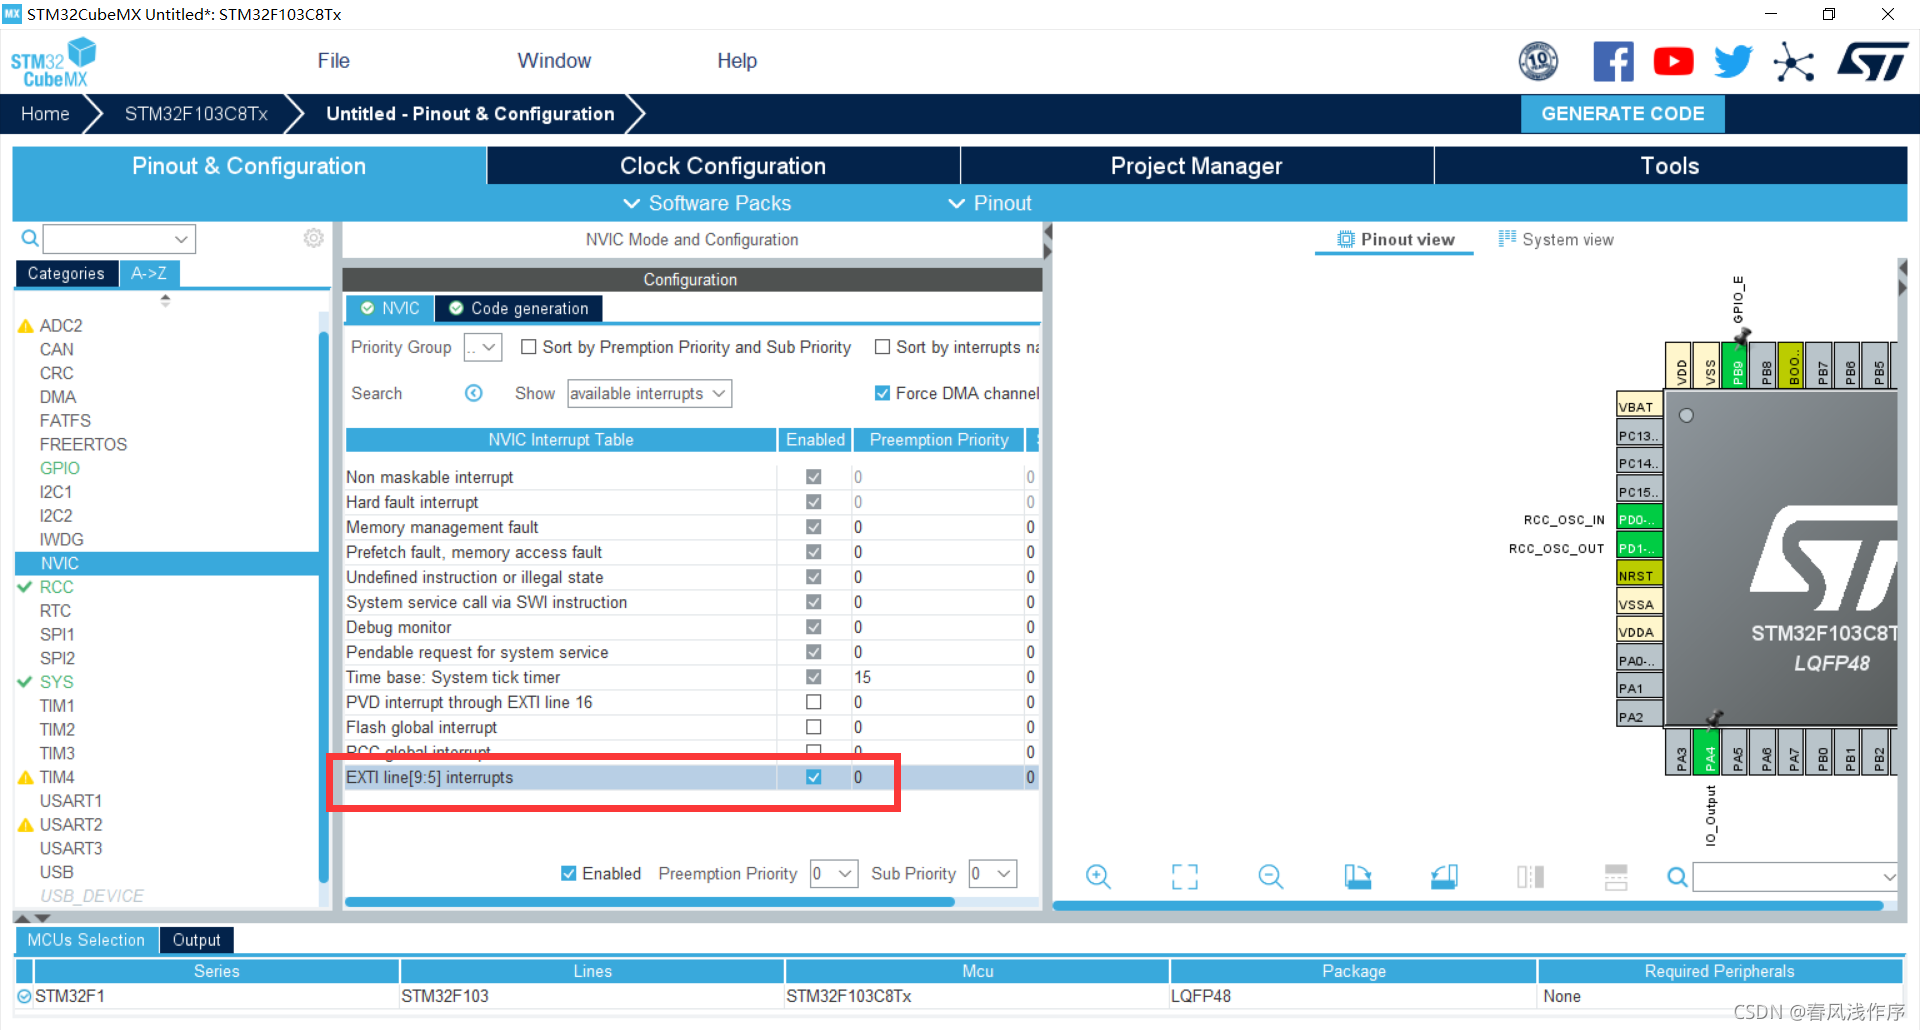Go to Home breadcrumb
This screenshot has height=1030, width=1920.
pyautogui.click(x=45, y=114)
